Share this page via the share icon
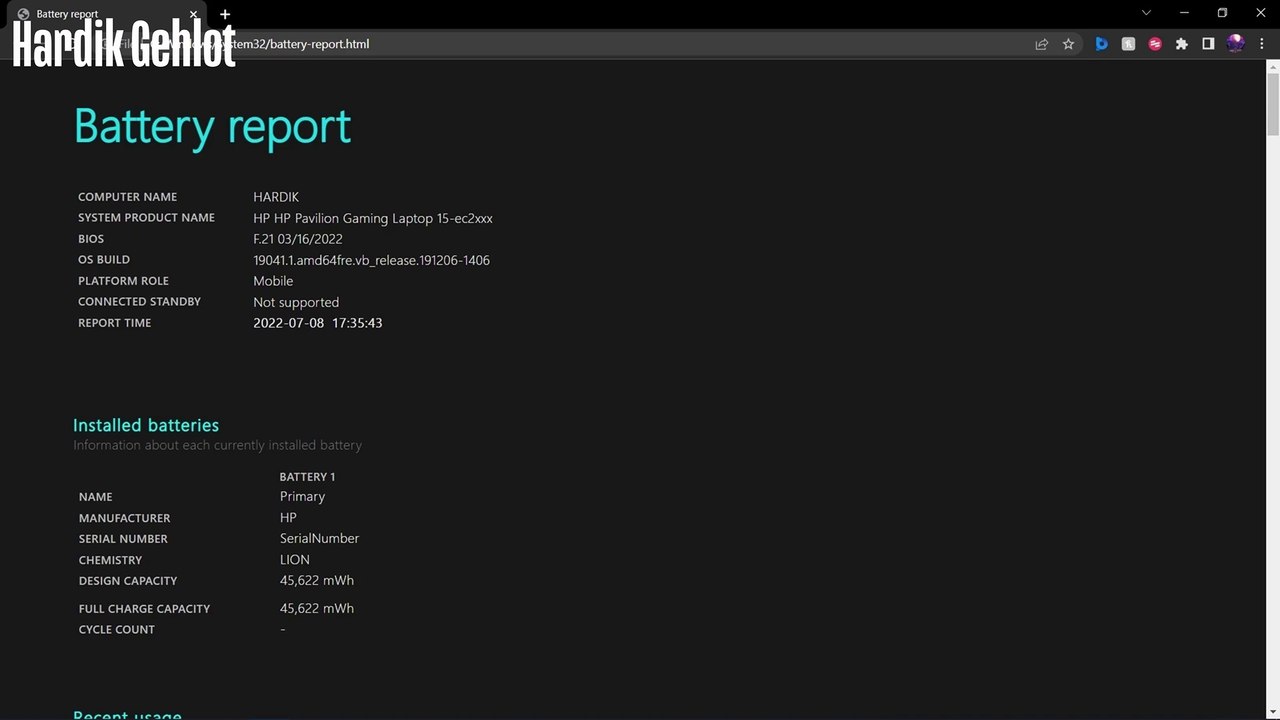The height and width of the screenshot is (720, 1280). point(1042,44)
